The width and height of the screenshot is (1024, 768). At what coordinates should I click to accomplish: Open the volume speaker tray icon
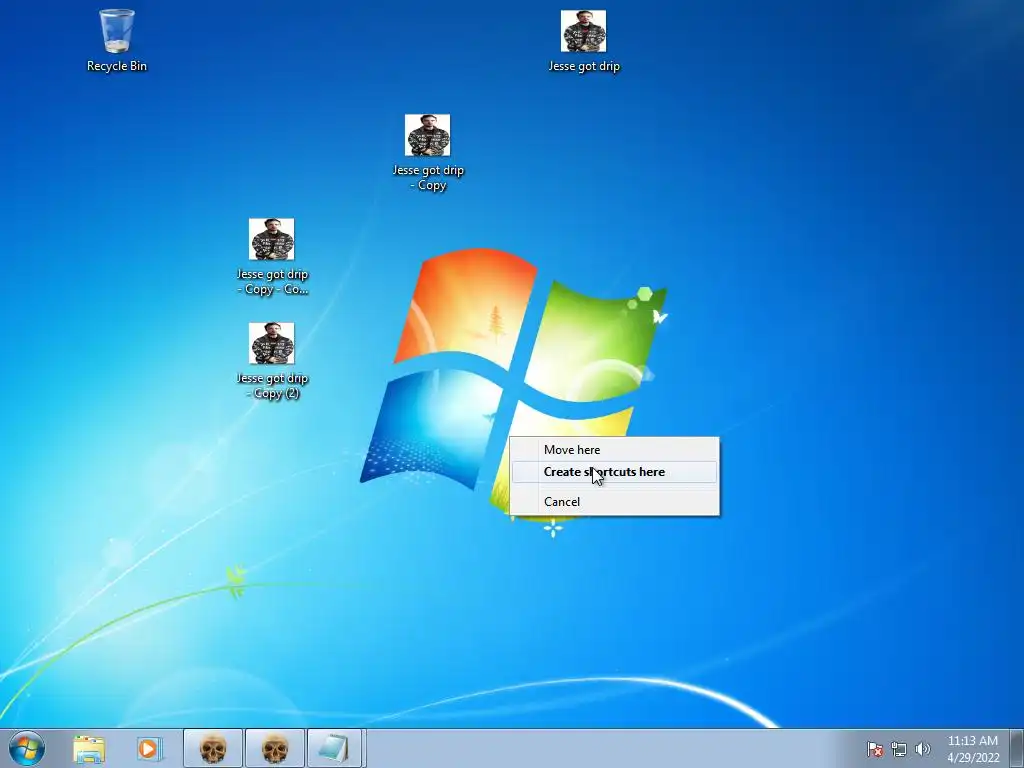coord(922,749)
